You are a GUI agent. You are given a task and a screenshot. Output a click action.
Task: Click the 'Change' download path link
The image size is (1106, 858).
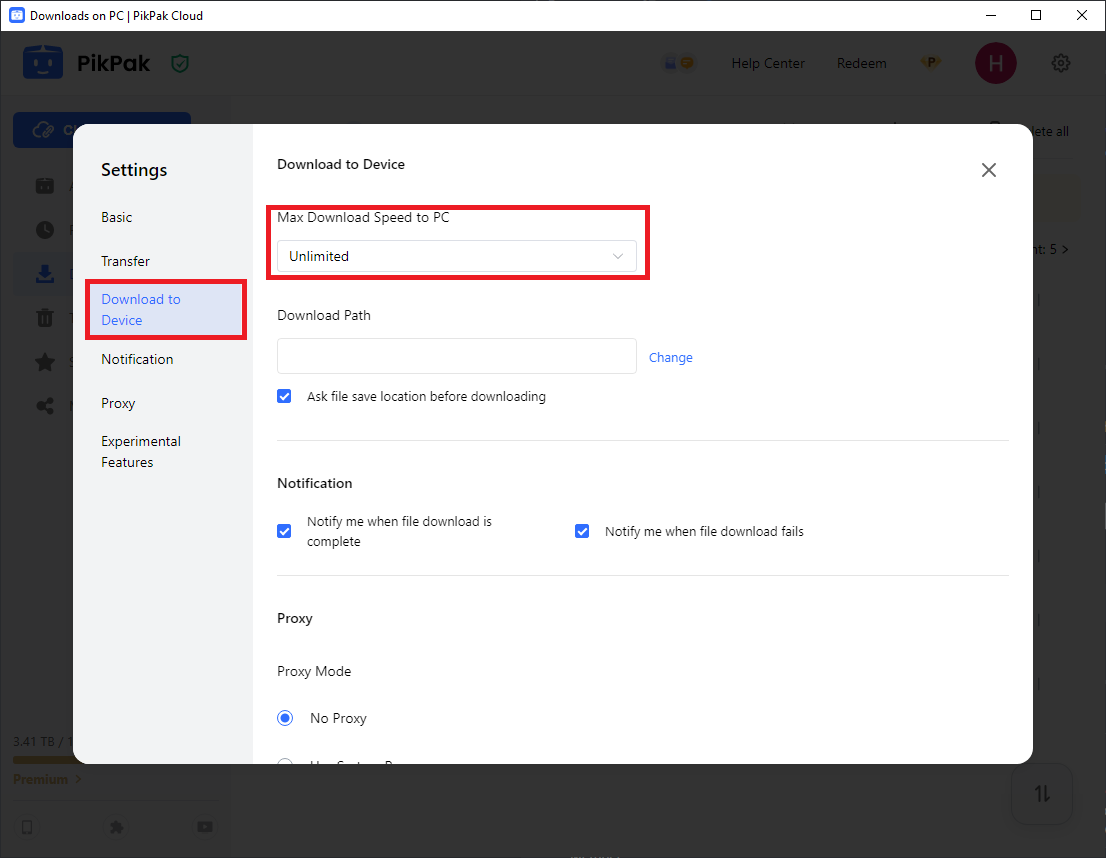click(x=670, y=357)
